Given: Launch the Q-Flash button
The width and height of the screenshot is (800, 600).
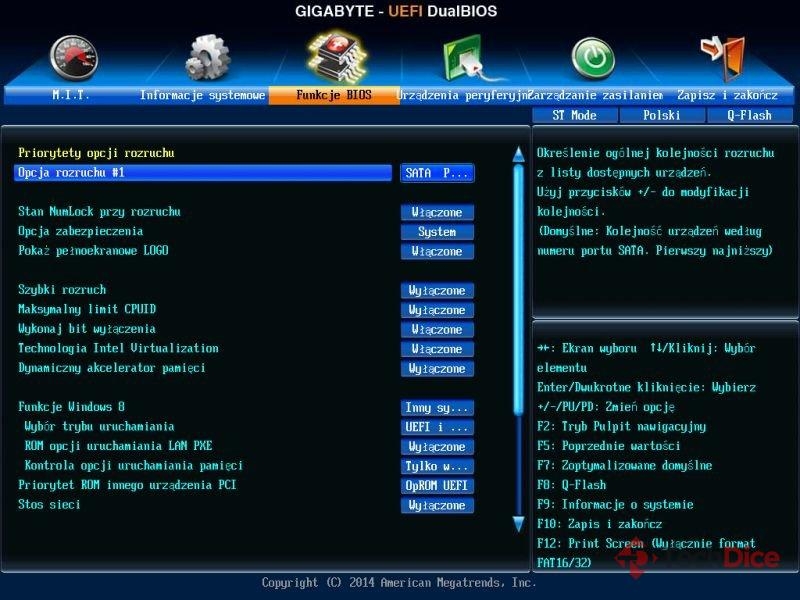Looking at the screenshot, I should pyautogui.click(x=749, y=115).
